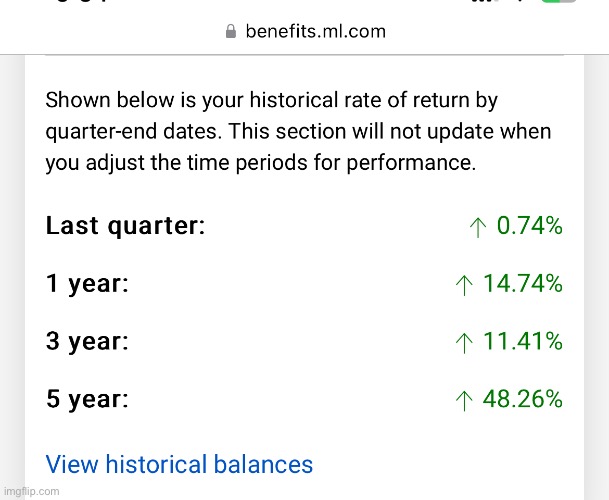Click the 0.74% return value
This screenshot has width=609, height=500.
pos(529,227)
